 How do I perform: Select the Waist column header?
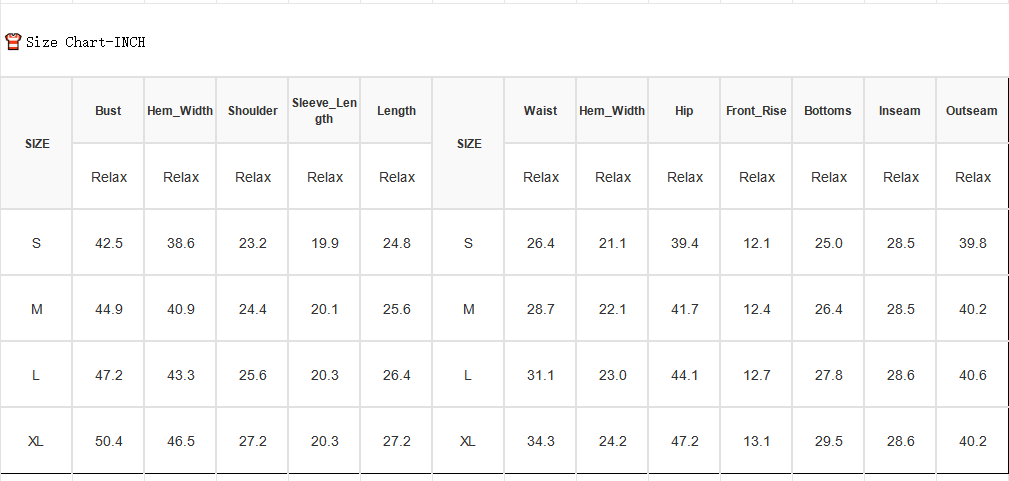click(541, 111)
